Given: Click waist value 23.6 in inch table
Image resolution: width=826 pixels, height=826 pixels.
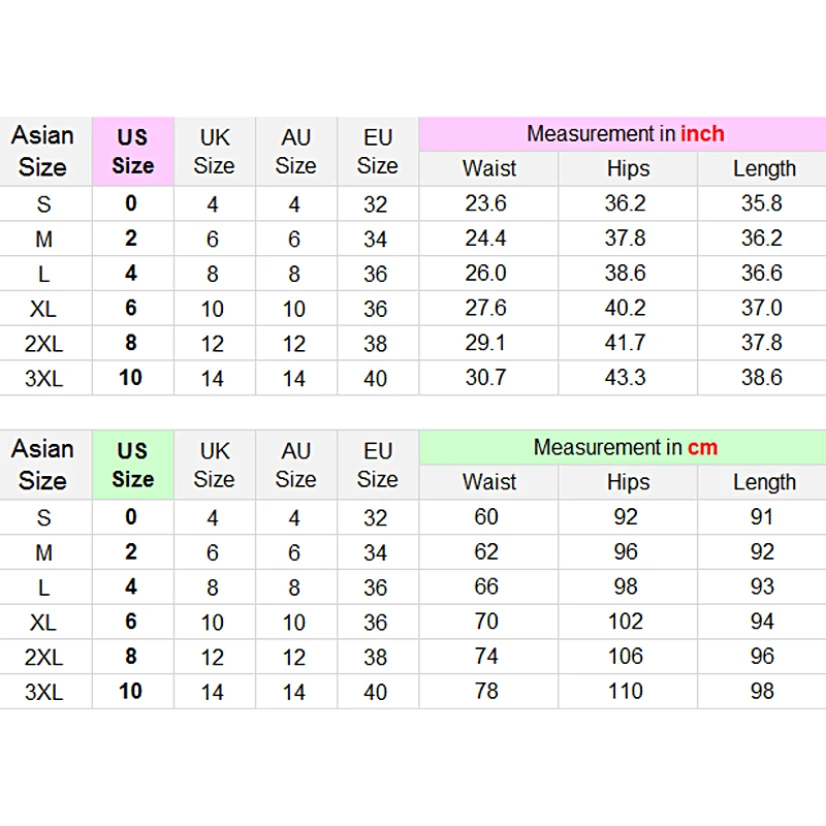Looking at the screenshot, I should pyautogui.click(x=486, y=204).
